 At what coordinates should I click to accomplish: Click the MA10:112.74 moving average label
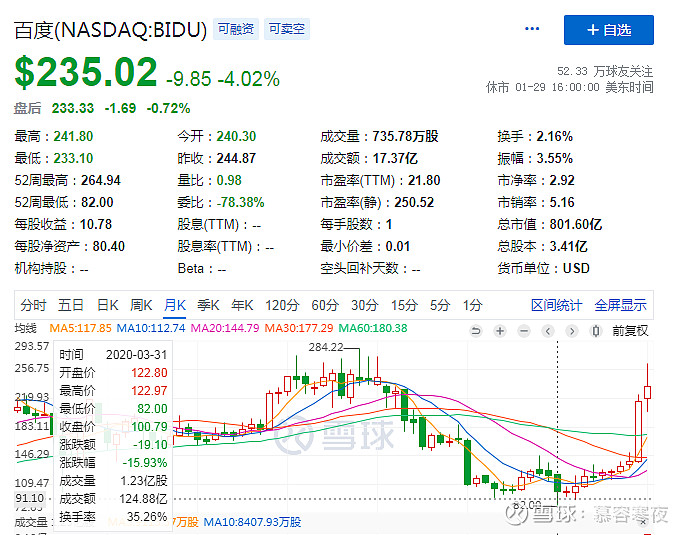[x=151, y=328]
